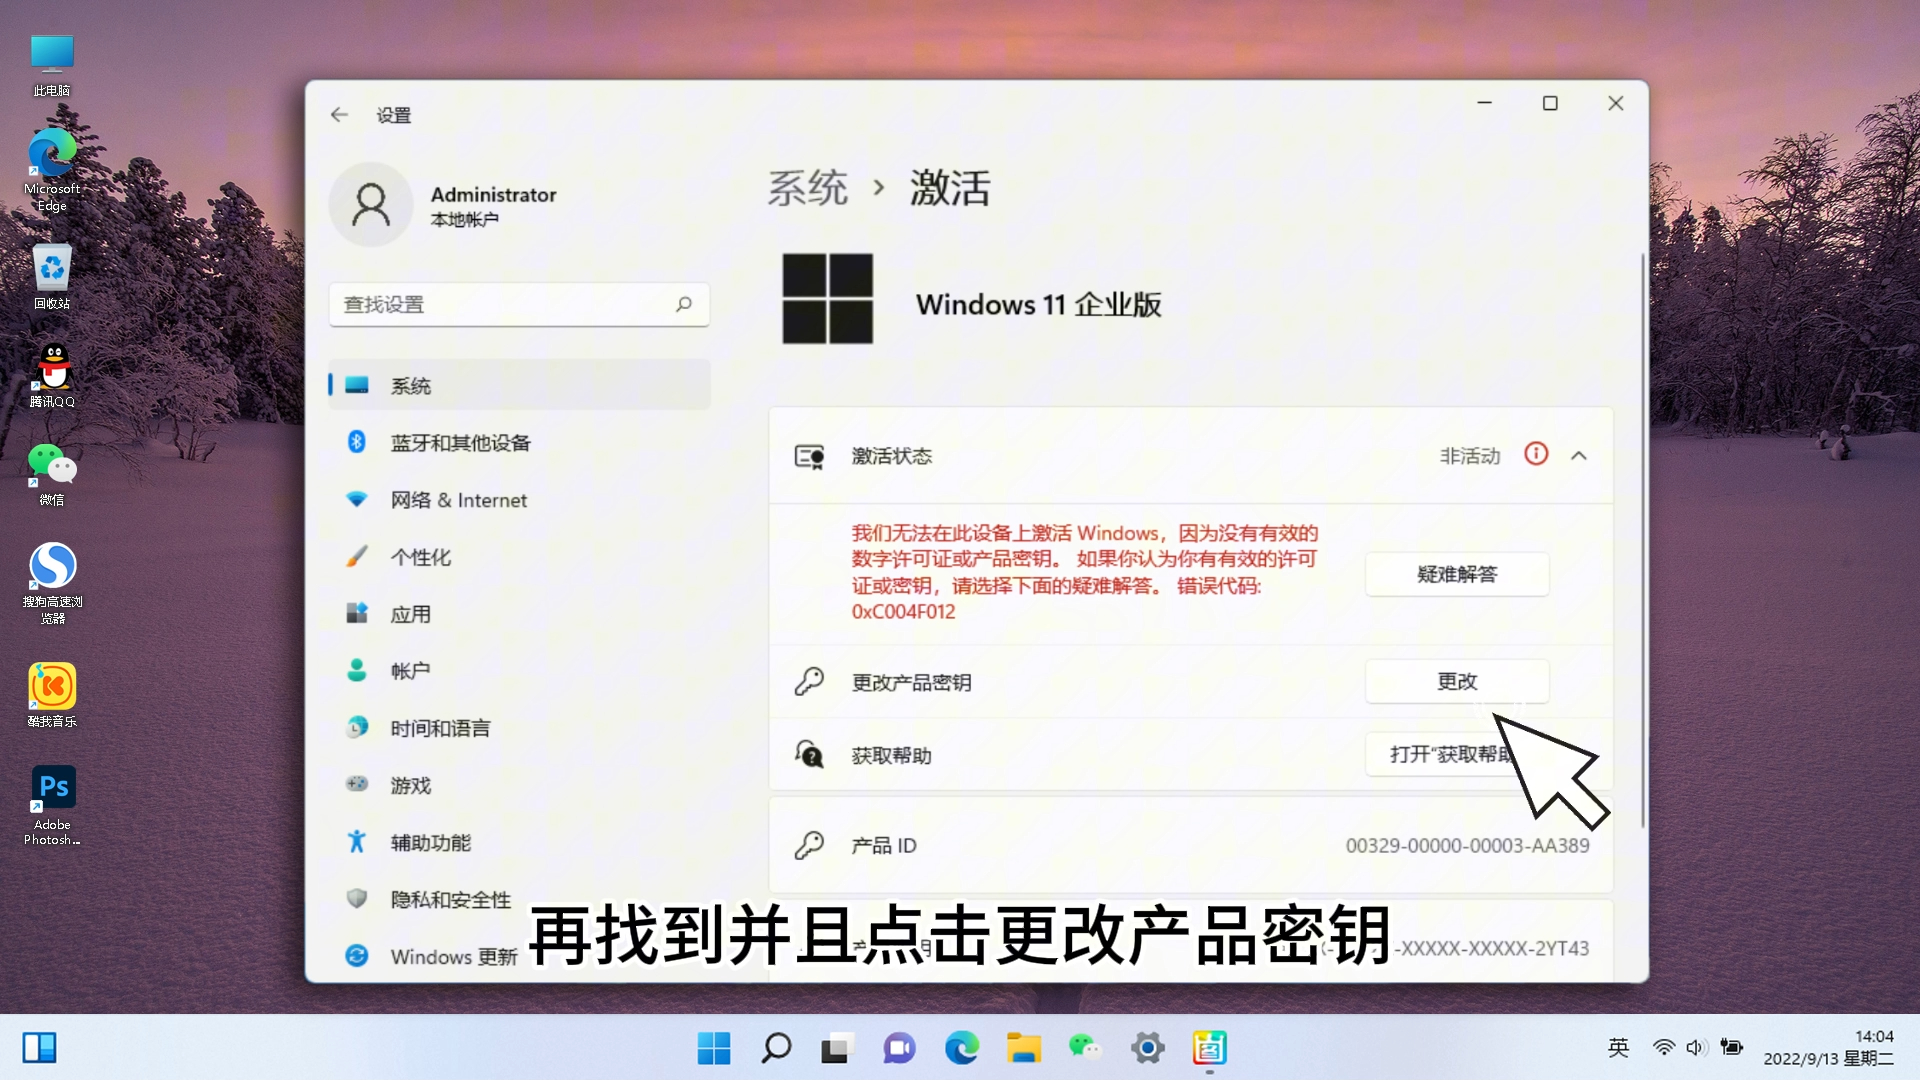Open 时间和语言 settings
The image size is (1920, 1080).
click(519, 728)
